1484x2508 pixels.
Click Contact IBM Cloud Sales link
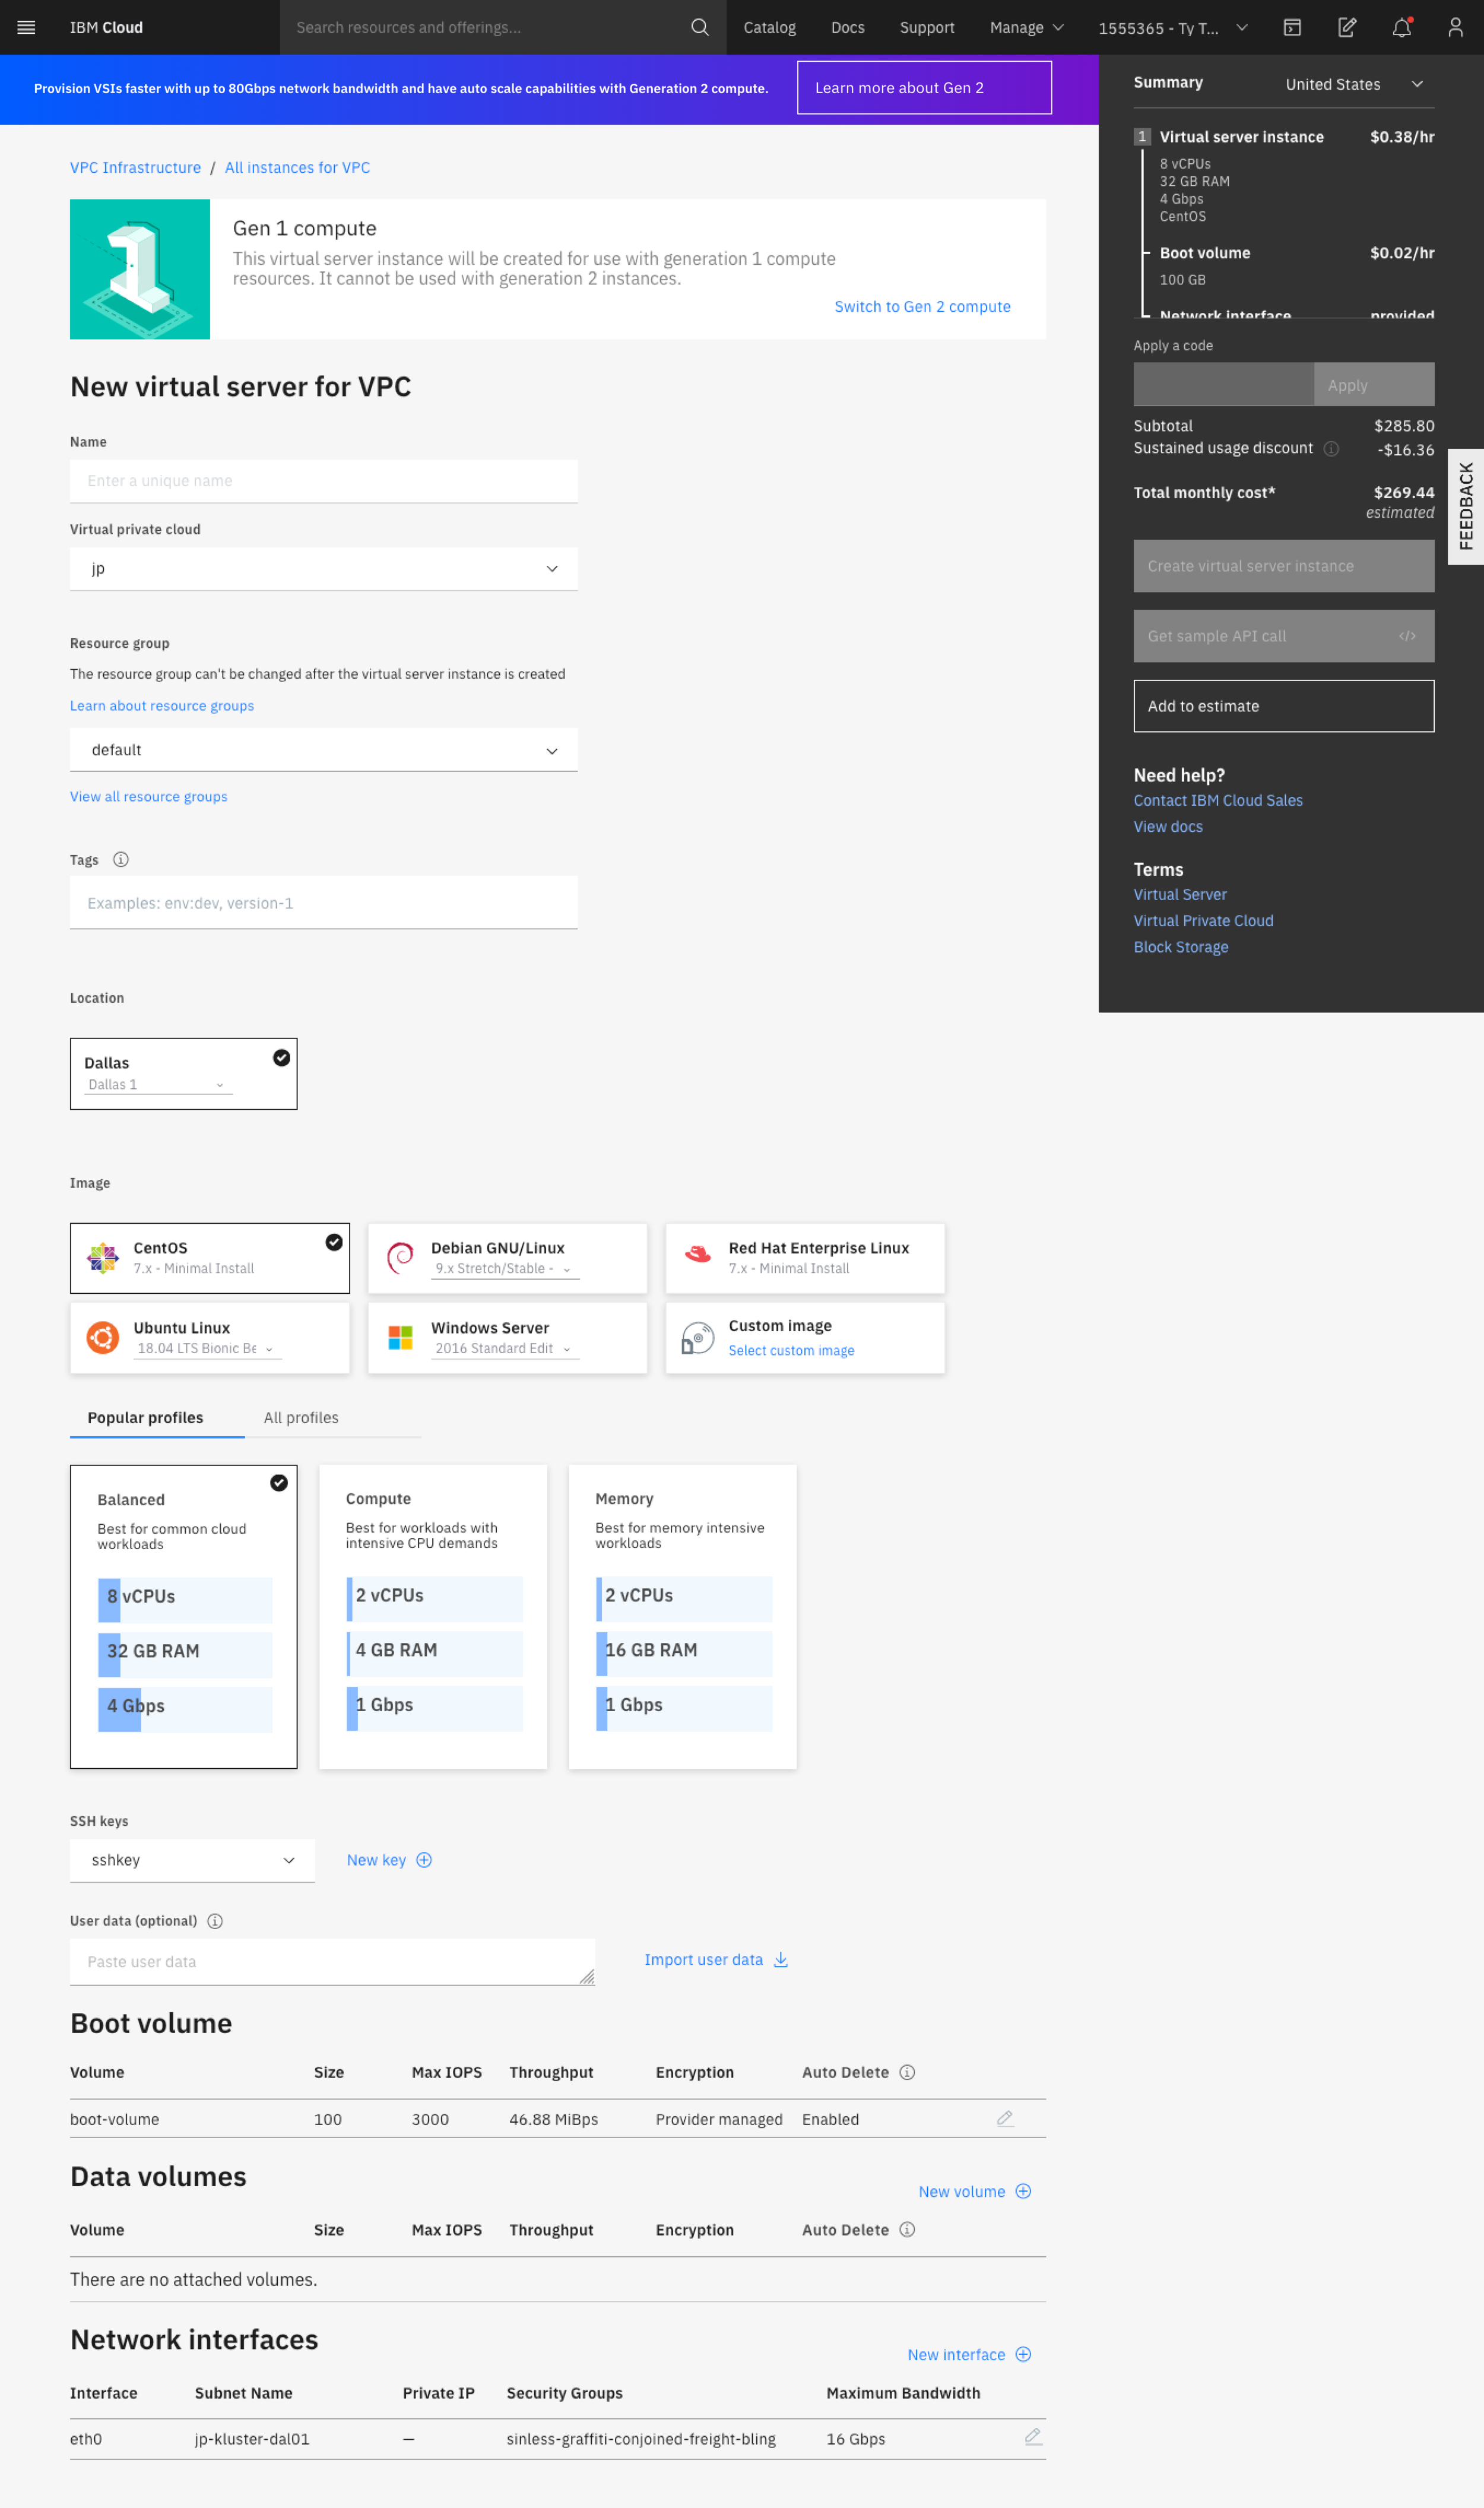coord(1217,800)
